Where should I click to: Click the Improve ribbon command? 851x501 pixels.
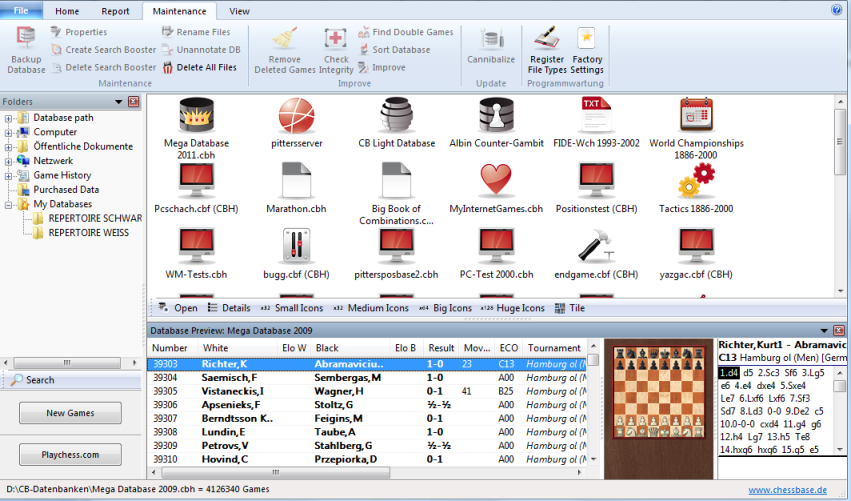382,67
